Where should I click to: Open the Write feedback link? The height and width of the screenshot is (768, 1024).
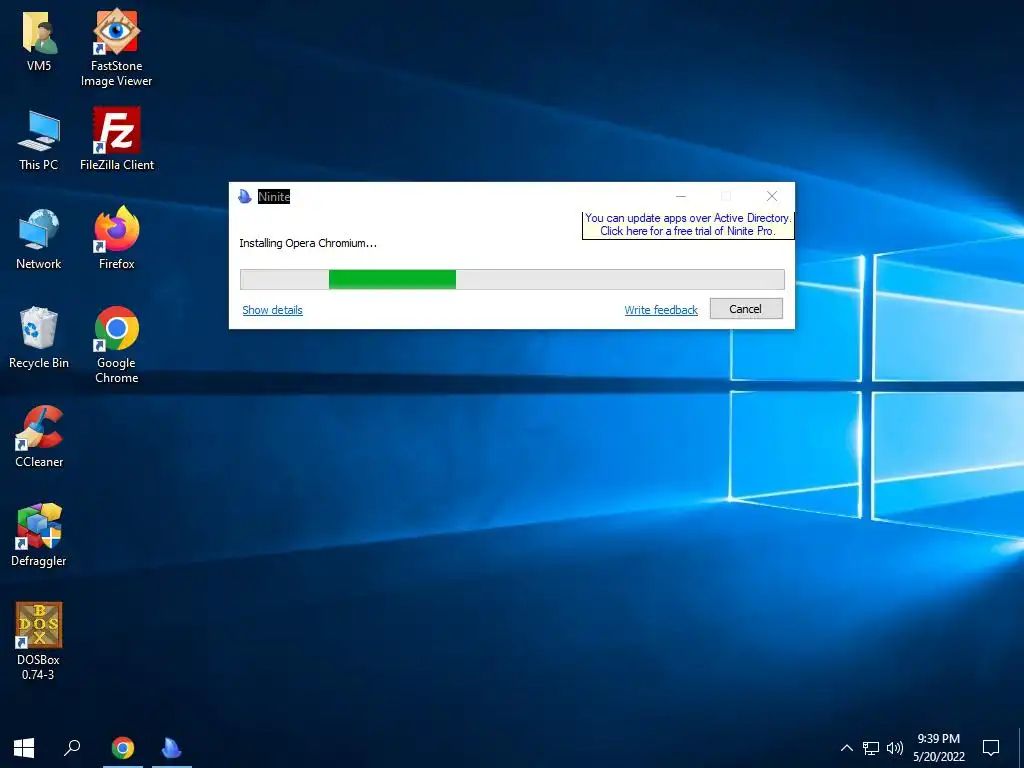click(x=661, y=310)
